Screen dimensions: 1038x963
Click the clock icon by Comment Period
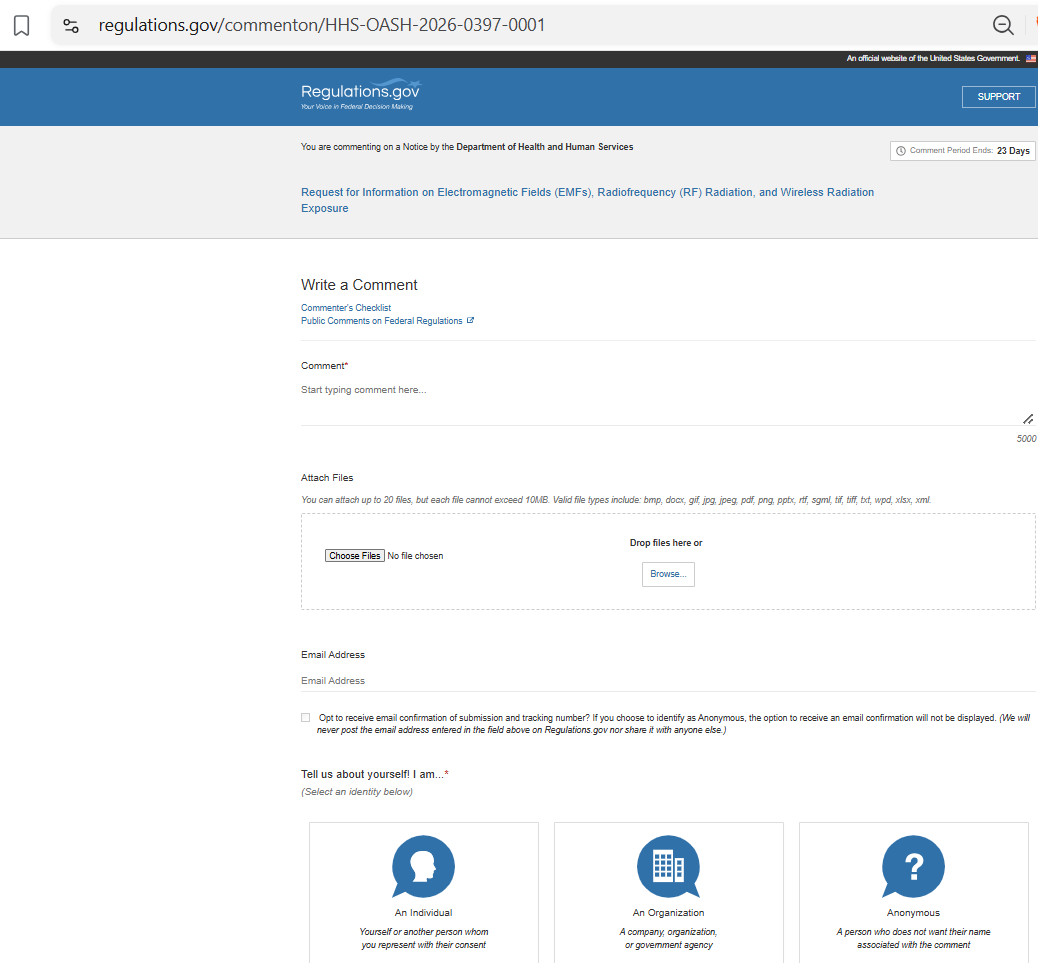900,151
